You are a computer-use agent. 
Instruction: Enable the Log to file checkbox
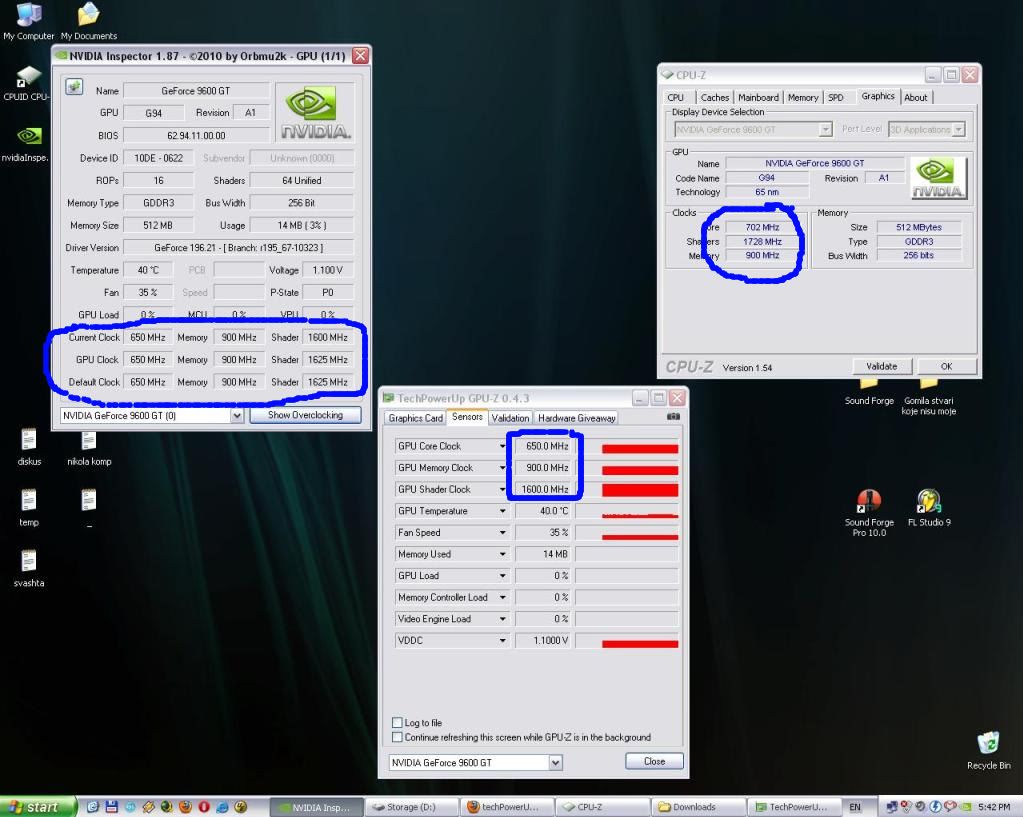click(397, 722)
